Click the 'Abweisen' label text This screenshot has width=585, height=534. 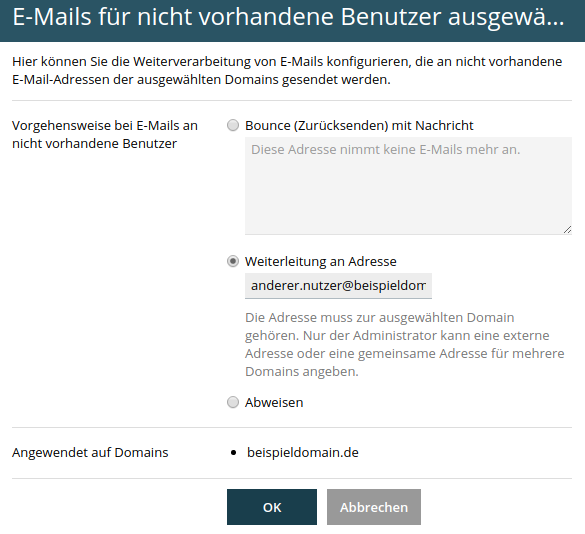pyautogui.click(x=274, y=403)
